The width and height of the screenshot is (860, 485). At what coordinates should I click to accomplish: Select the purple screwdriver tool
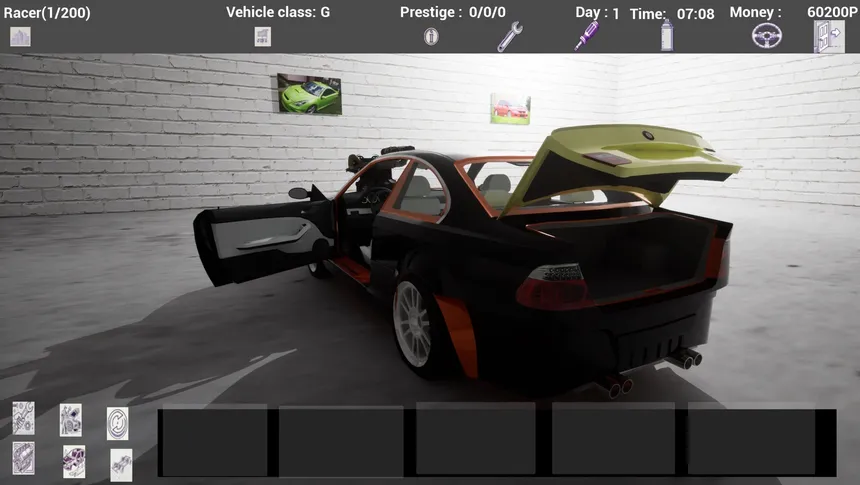click(x=586, y=36)
